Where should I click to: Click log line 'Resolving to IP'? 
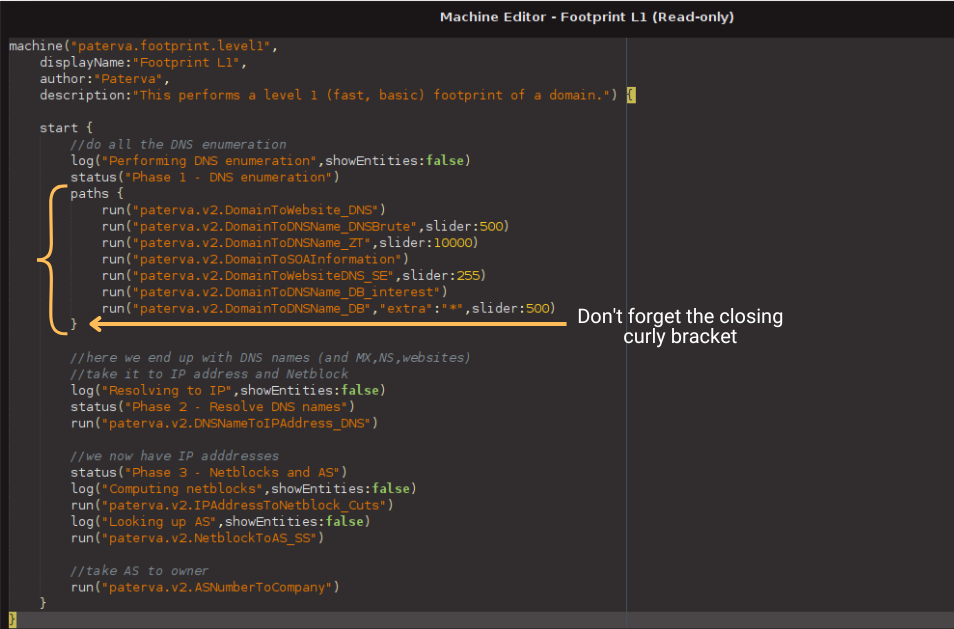pyautogui.click(x=228, y=391)
